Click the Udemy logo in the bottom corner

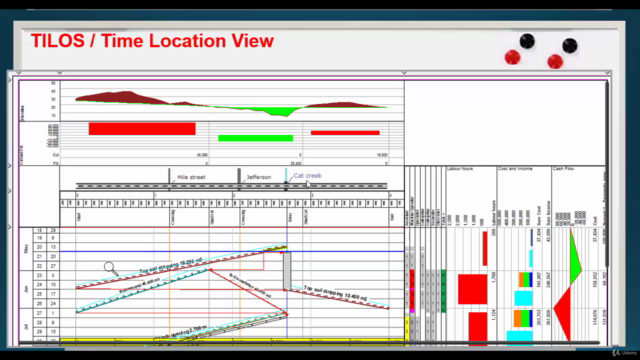click(x=624, y=352)
